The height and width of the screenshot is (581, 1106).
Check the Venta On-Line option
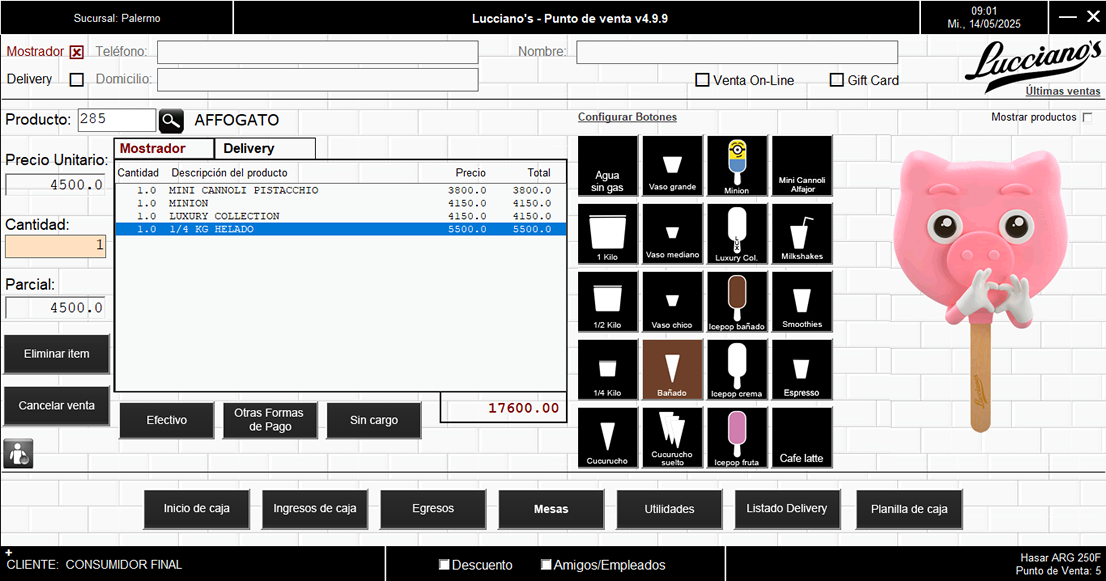(x=703, y=80)
